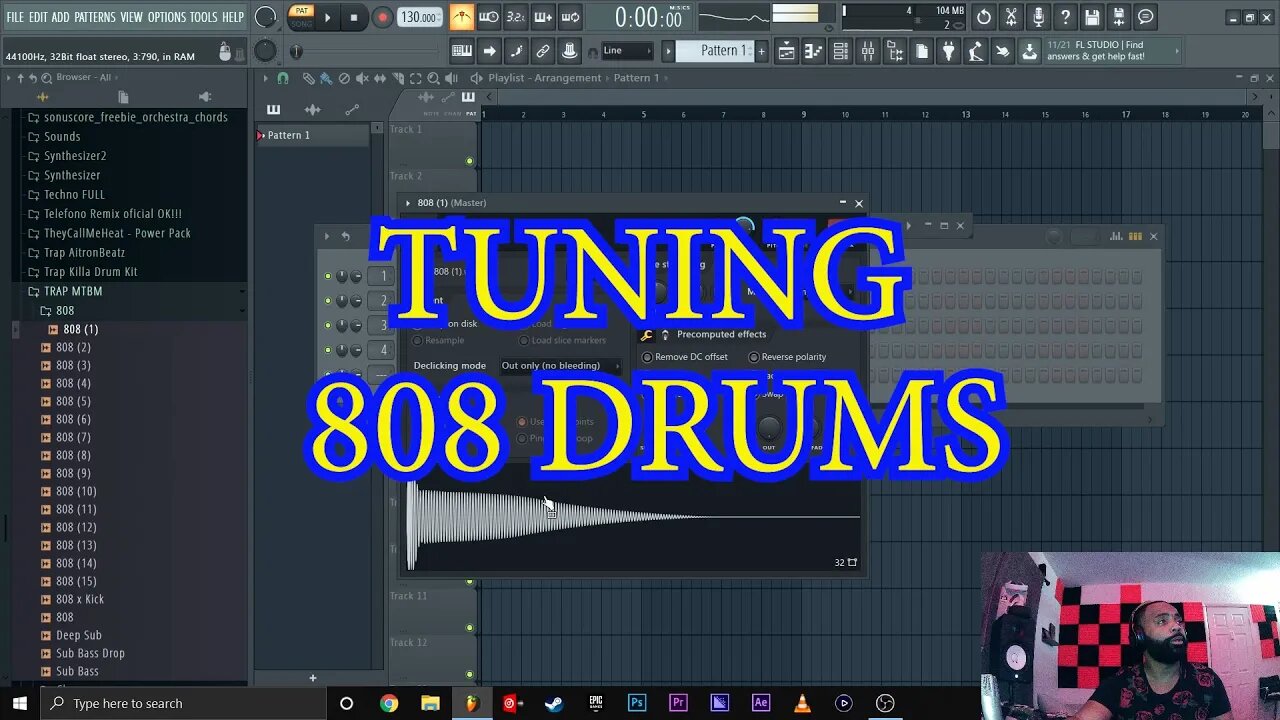The width and height of the screenshot is (1280, 720).
Task: Open the TOOLS menu
Action: pos(203,17)
